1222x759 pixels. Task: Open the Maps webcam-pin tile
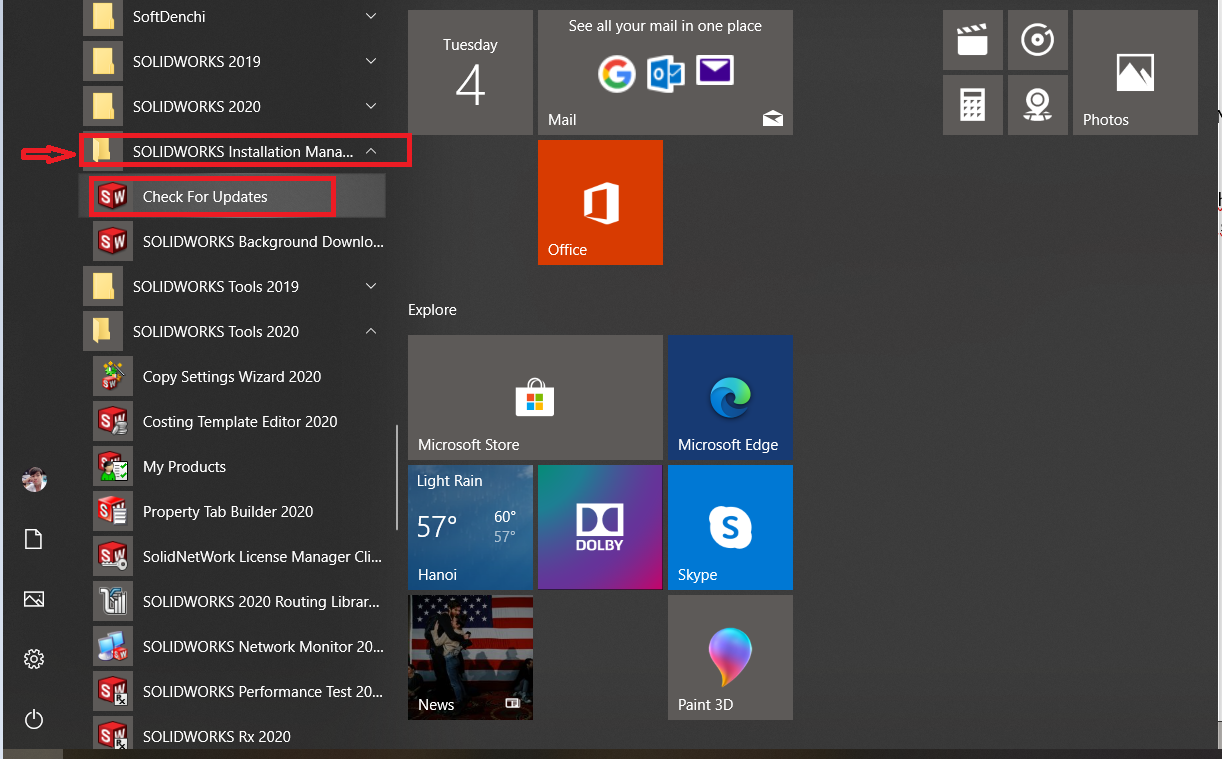(1038, 105)
